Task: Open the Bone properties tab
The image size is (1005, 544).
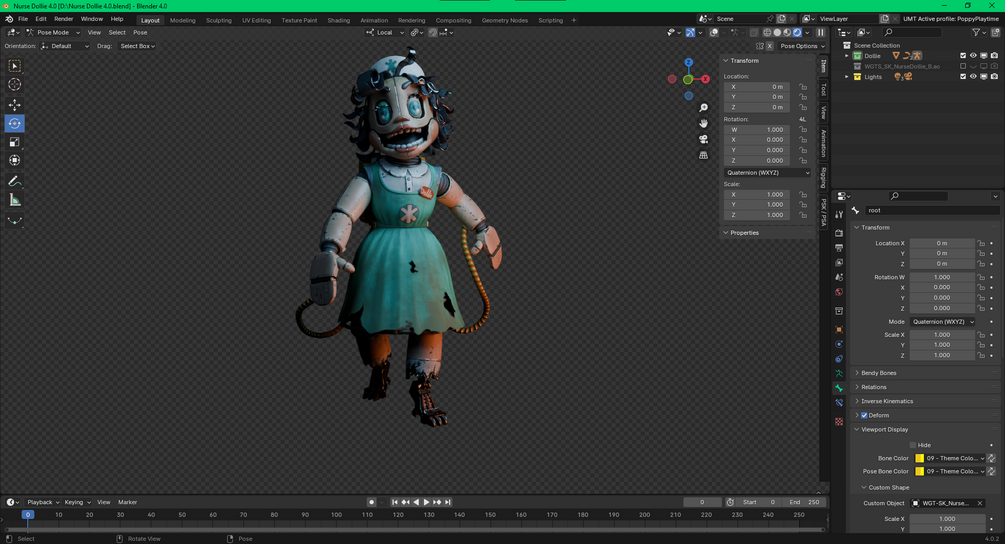Action: pos(838,388)
